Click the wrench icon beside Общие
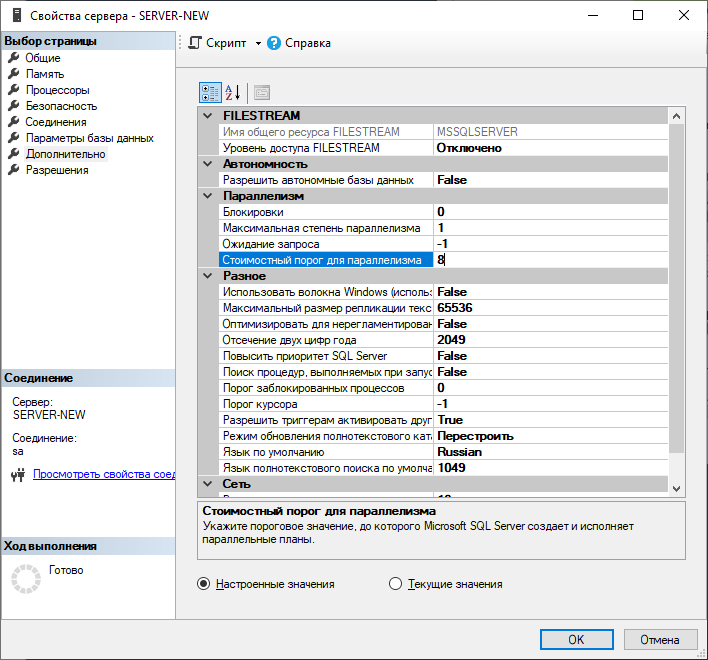Viewport: 708px width, 660px height. coord(14,57)
